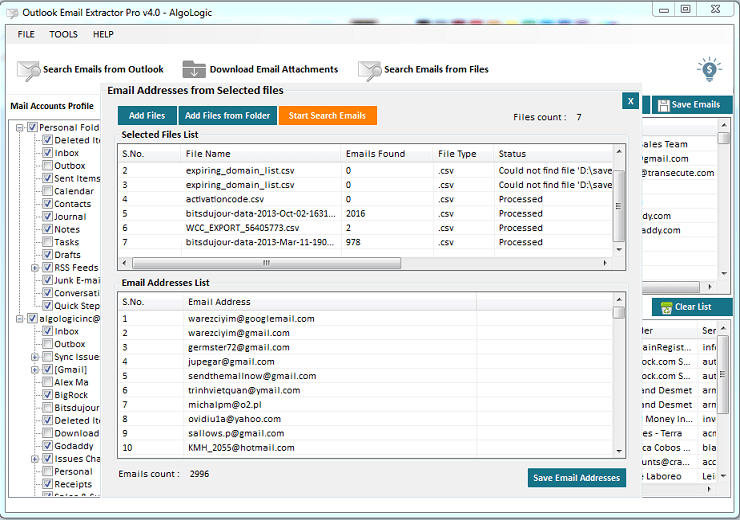Click Selected Files list scroll-down arrow

619,250
